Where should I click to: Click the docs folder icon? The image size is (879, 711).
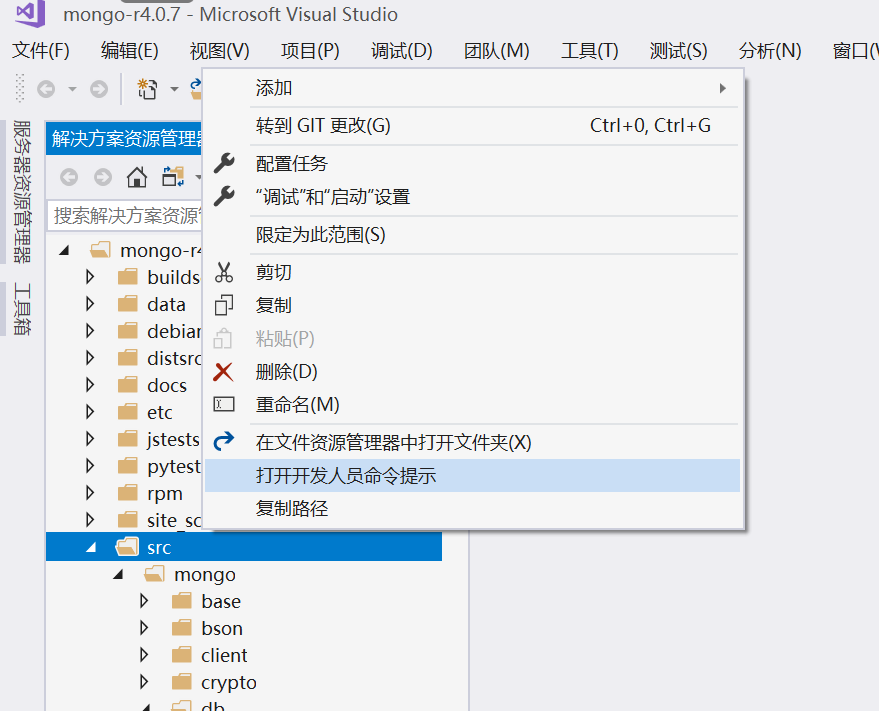[x=128, y=385]
